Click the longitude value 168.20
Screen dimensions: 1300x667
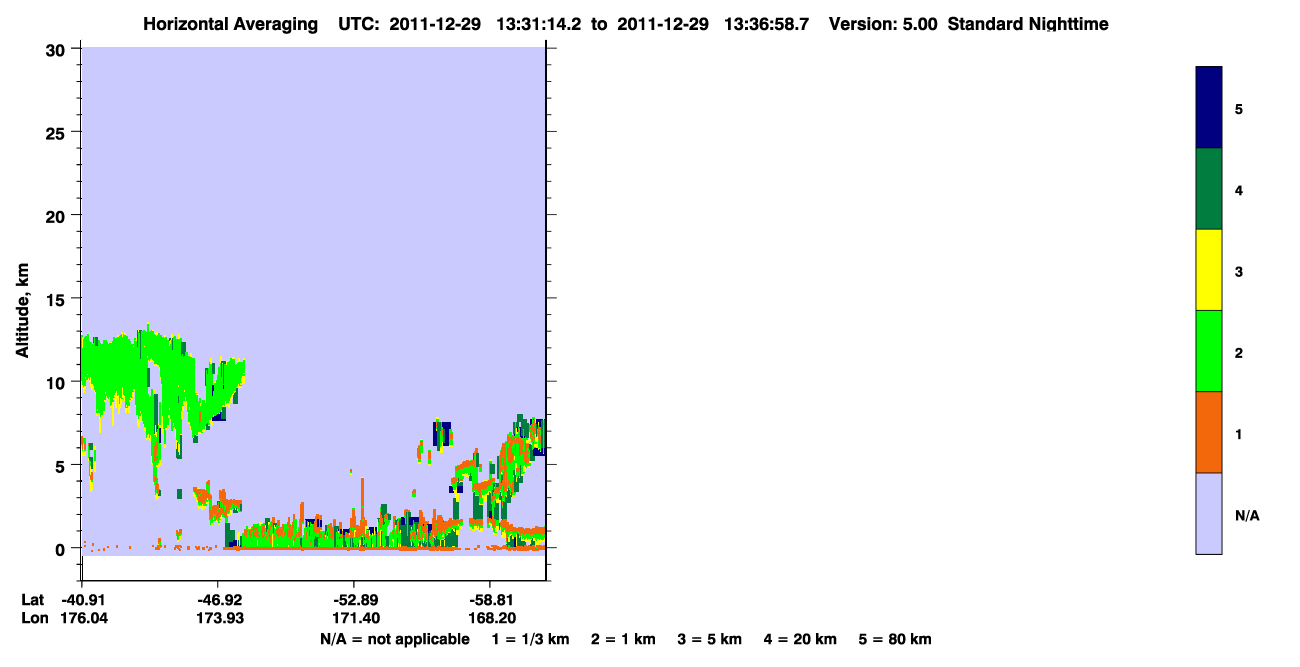(491, 619)
